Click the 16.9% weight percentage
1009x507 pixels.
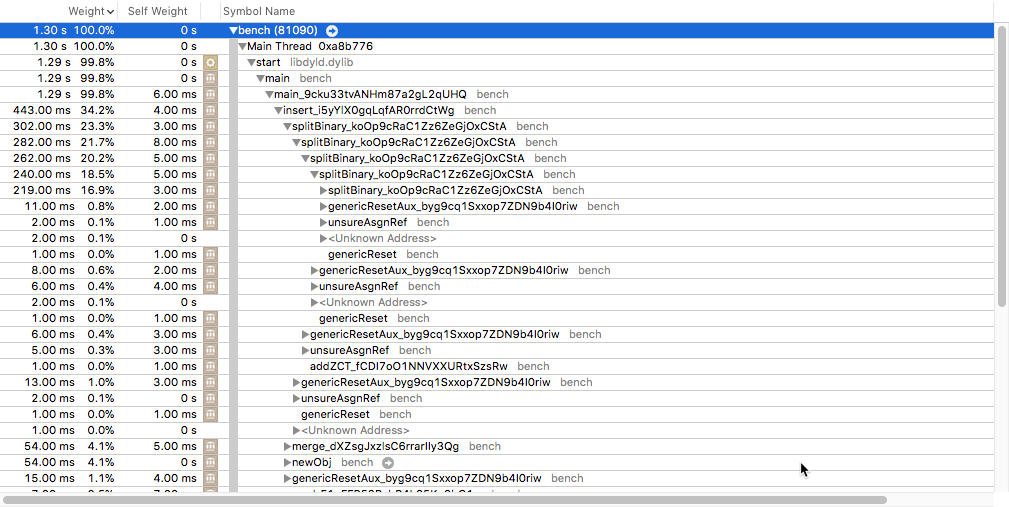coord(97,190)
